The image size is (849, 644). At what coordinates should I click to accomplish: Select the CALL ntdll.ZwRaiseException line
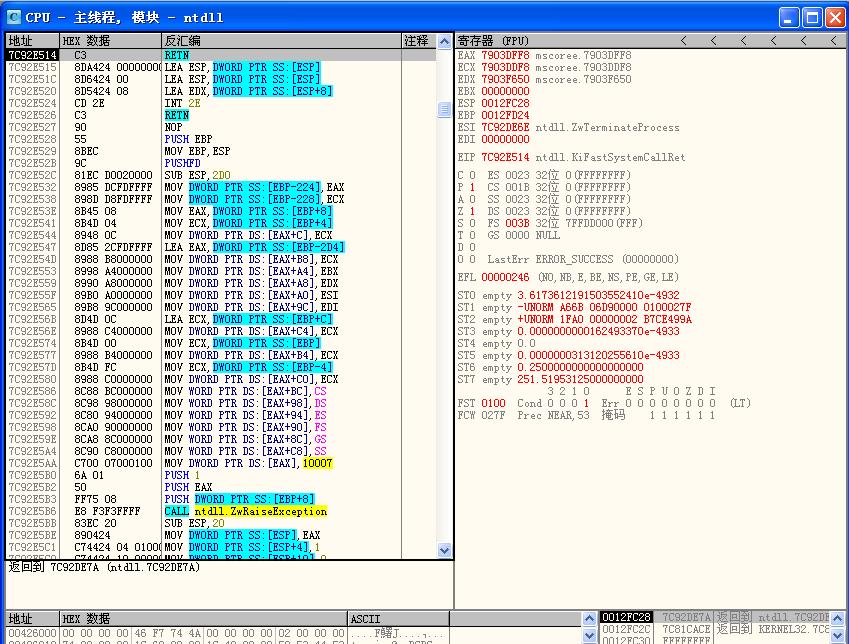(246, 511)
